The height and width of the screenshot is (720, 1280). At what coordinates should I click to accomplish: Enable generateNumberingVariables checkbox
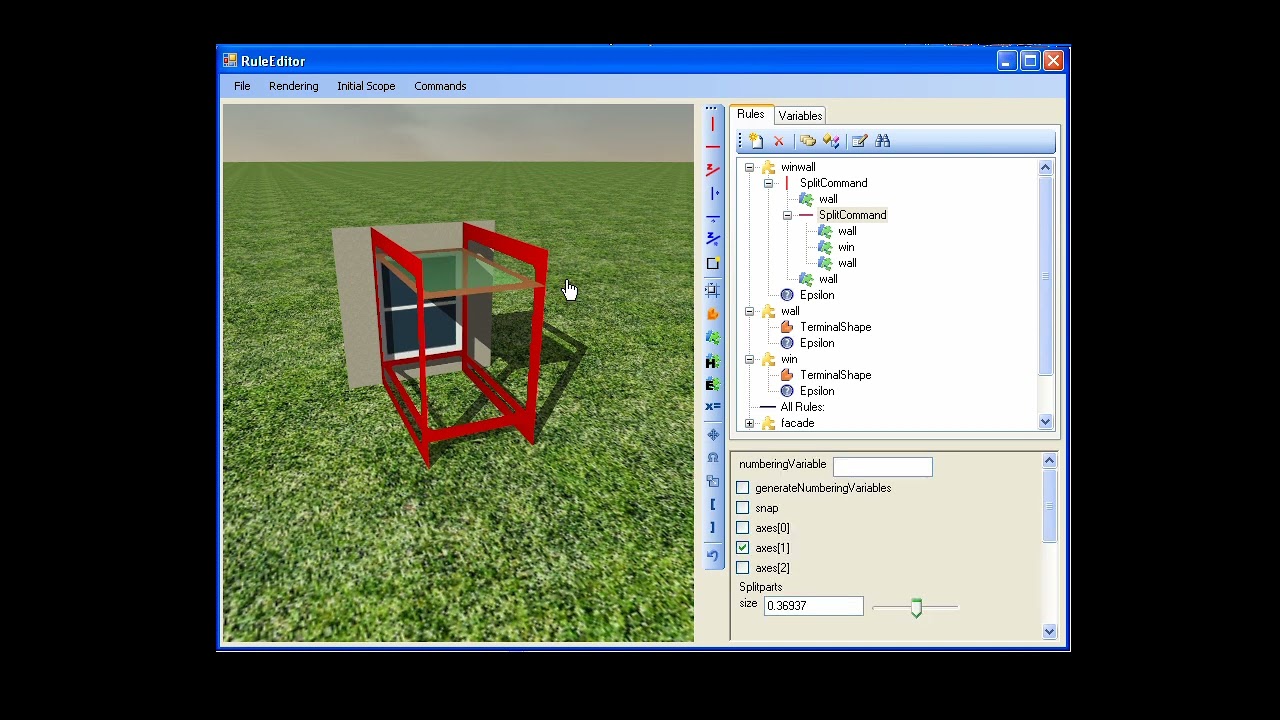pyautogui.click(x=743, y=488)
